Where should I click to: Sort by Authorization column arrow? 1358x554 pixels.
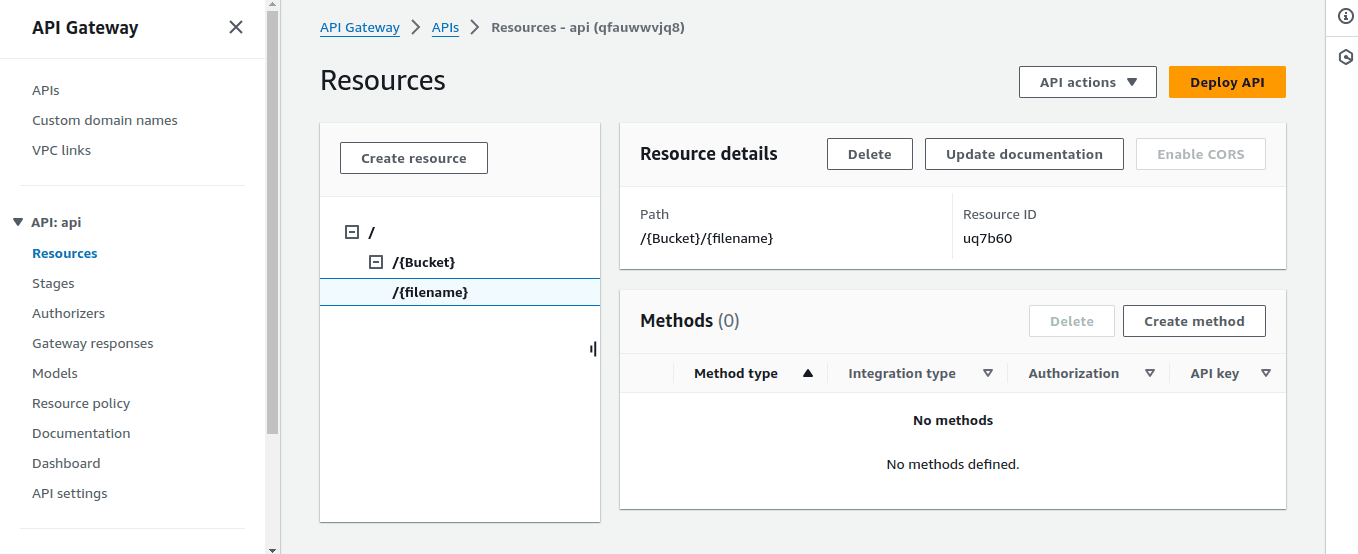(1150, 373)
